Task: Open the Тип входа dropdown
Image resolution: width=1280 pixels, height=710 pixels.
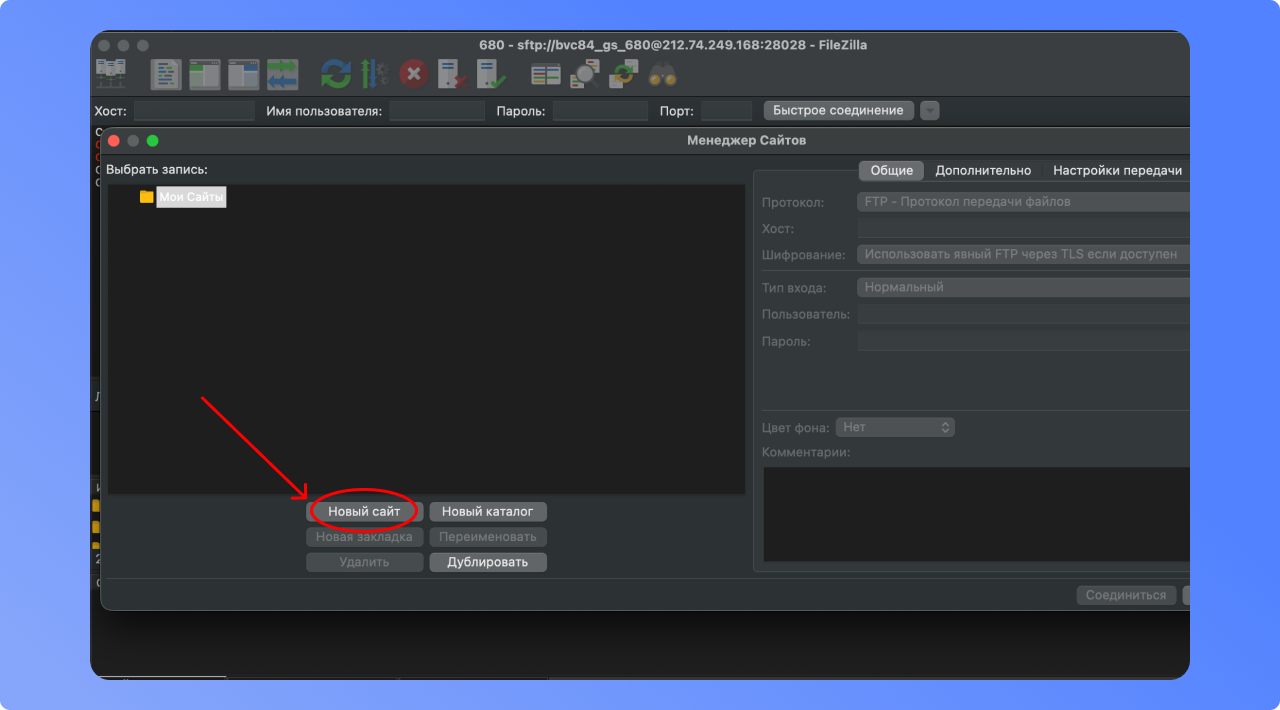Action: 1023,287
